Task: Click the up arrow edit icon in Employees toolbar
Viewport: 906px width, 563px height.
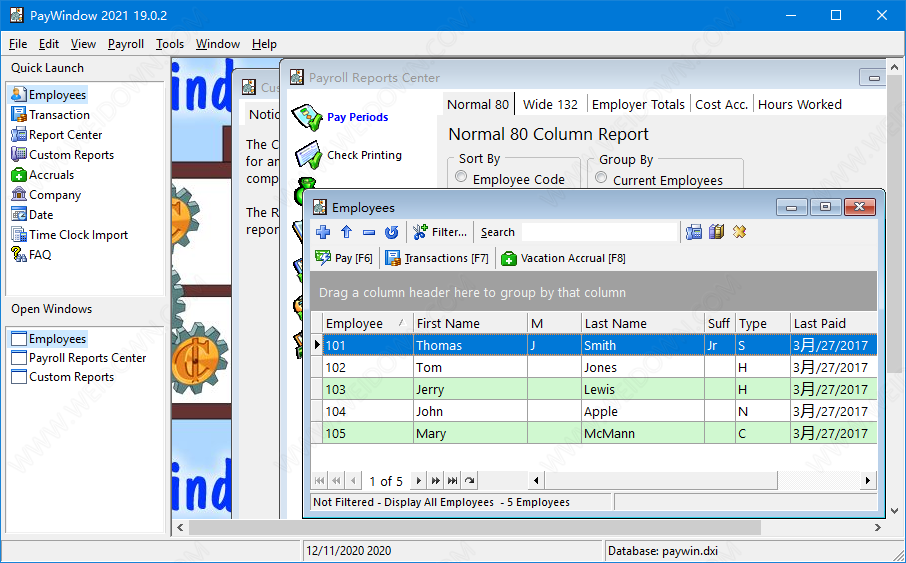Action: coord(346,232)
